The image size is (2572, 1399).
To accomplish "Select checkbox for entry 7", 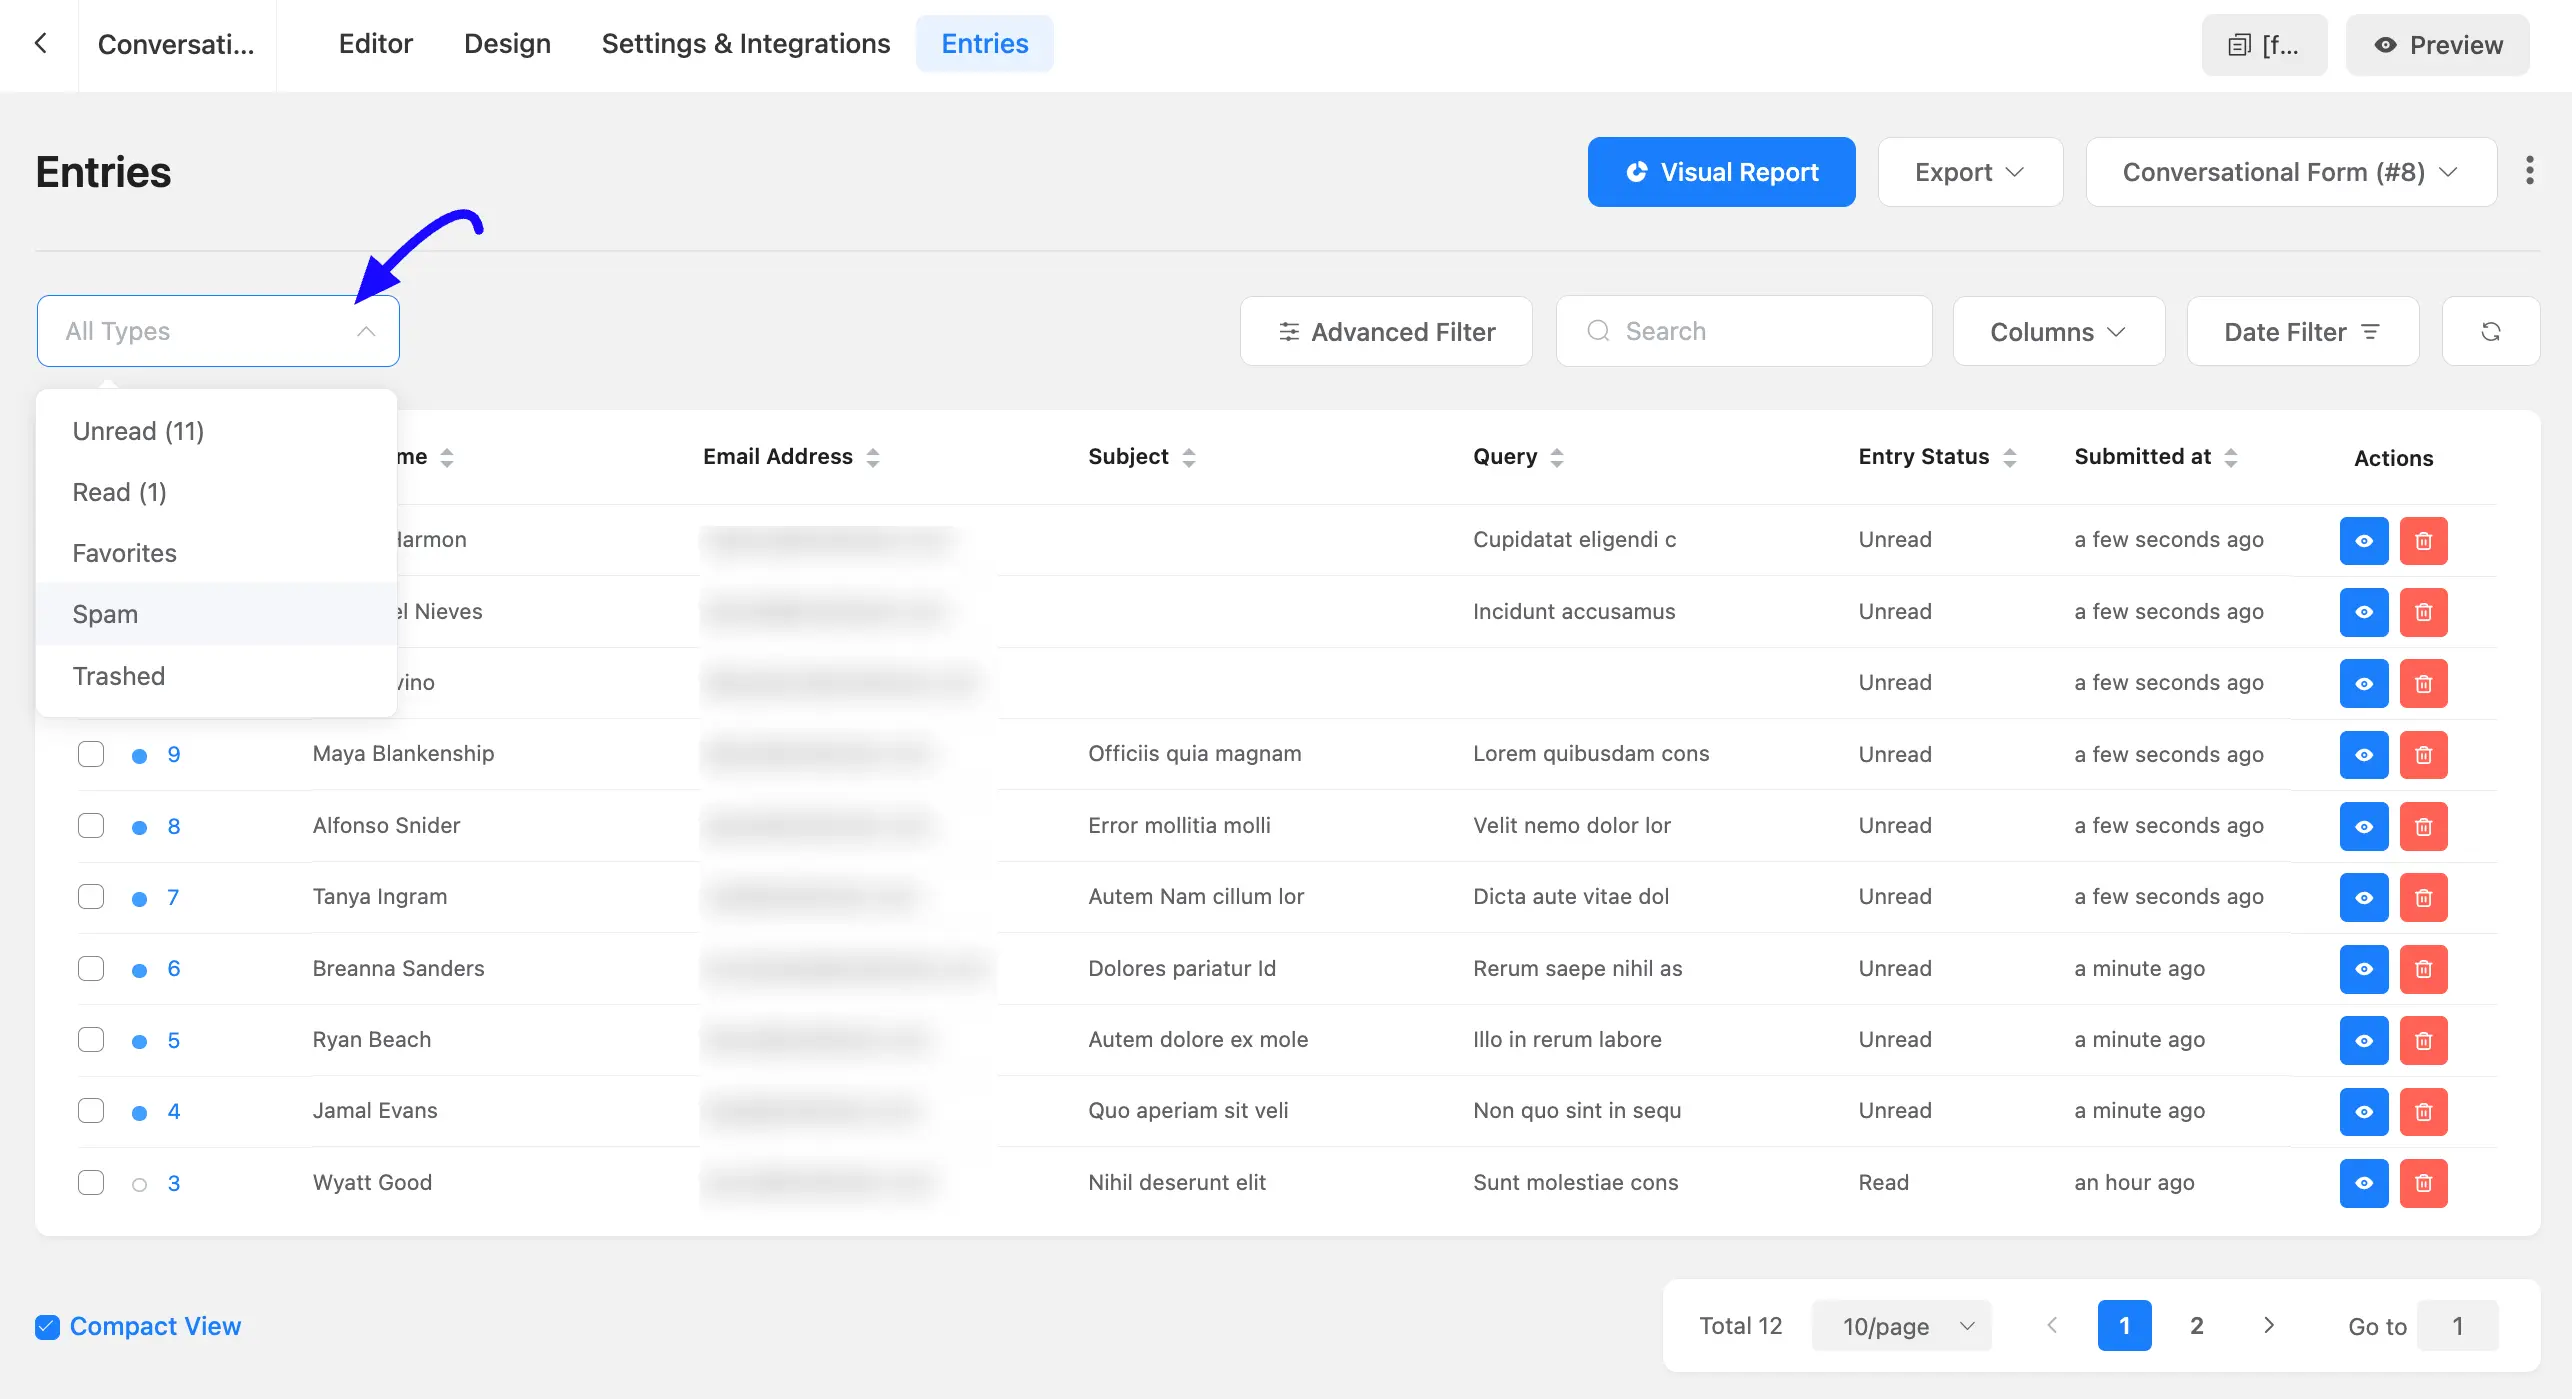I will pos(91,896).
